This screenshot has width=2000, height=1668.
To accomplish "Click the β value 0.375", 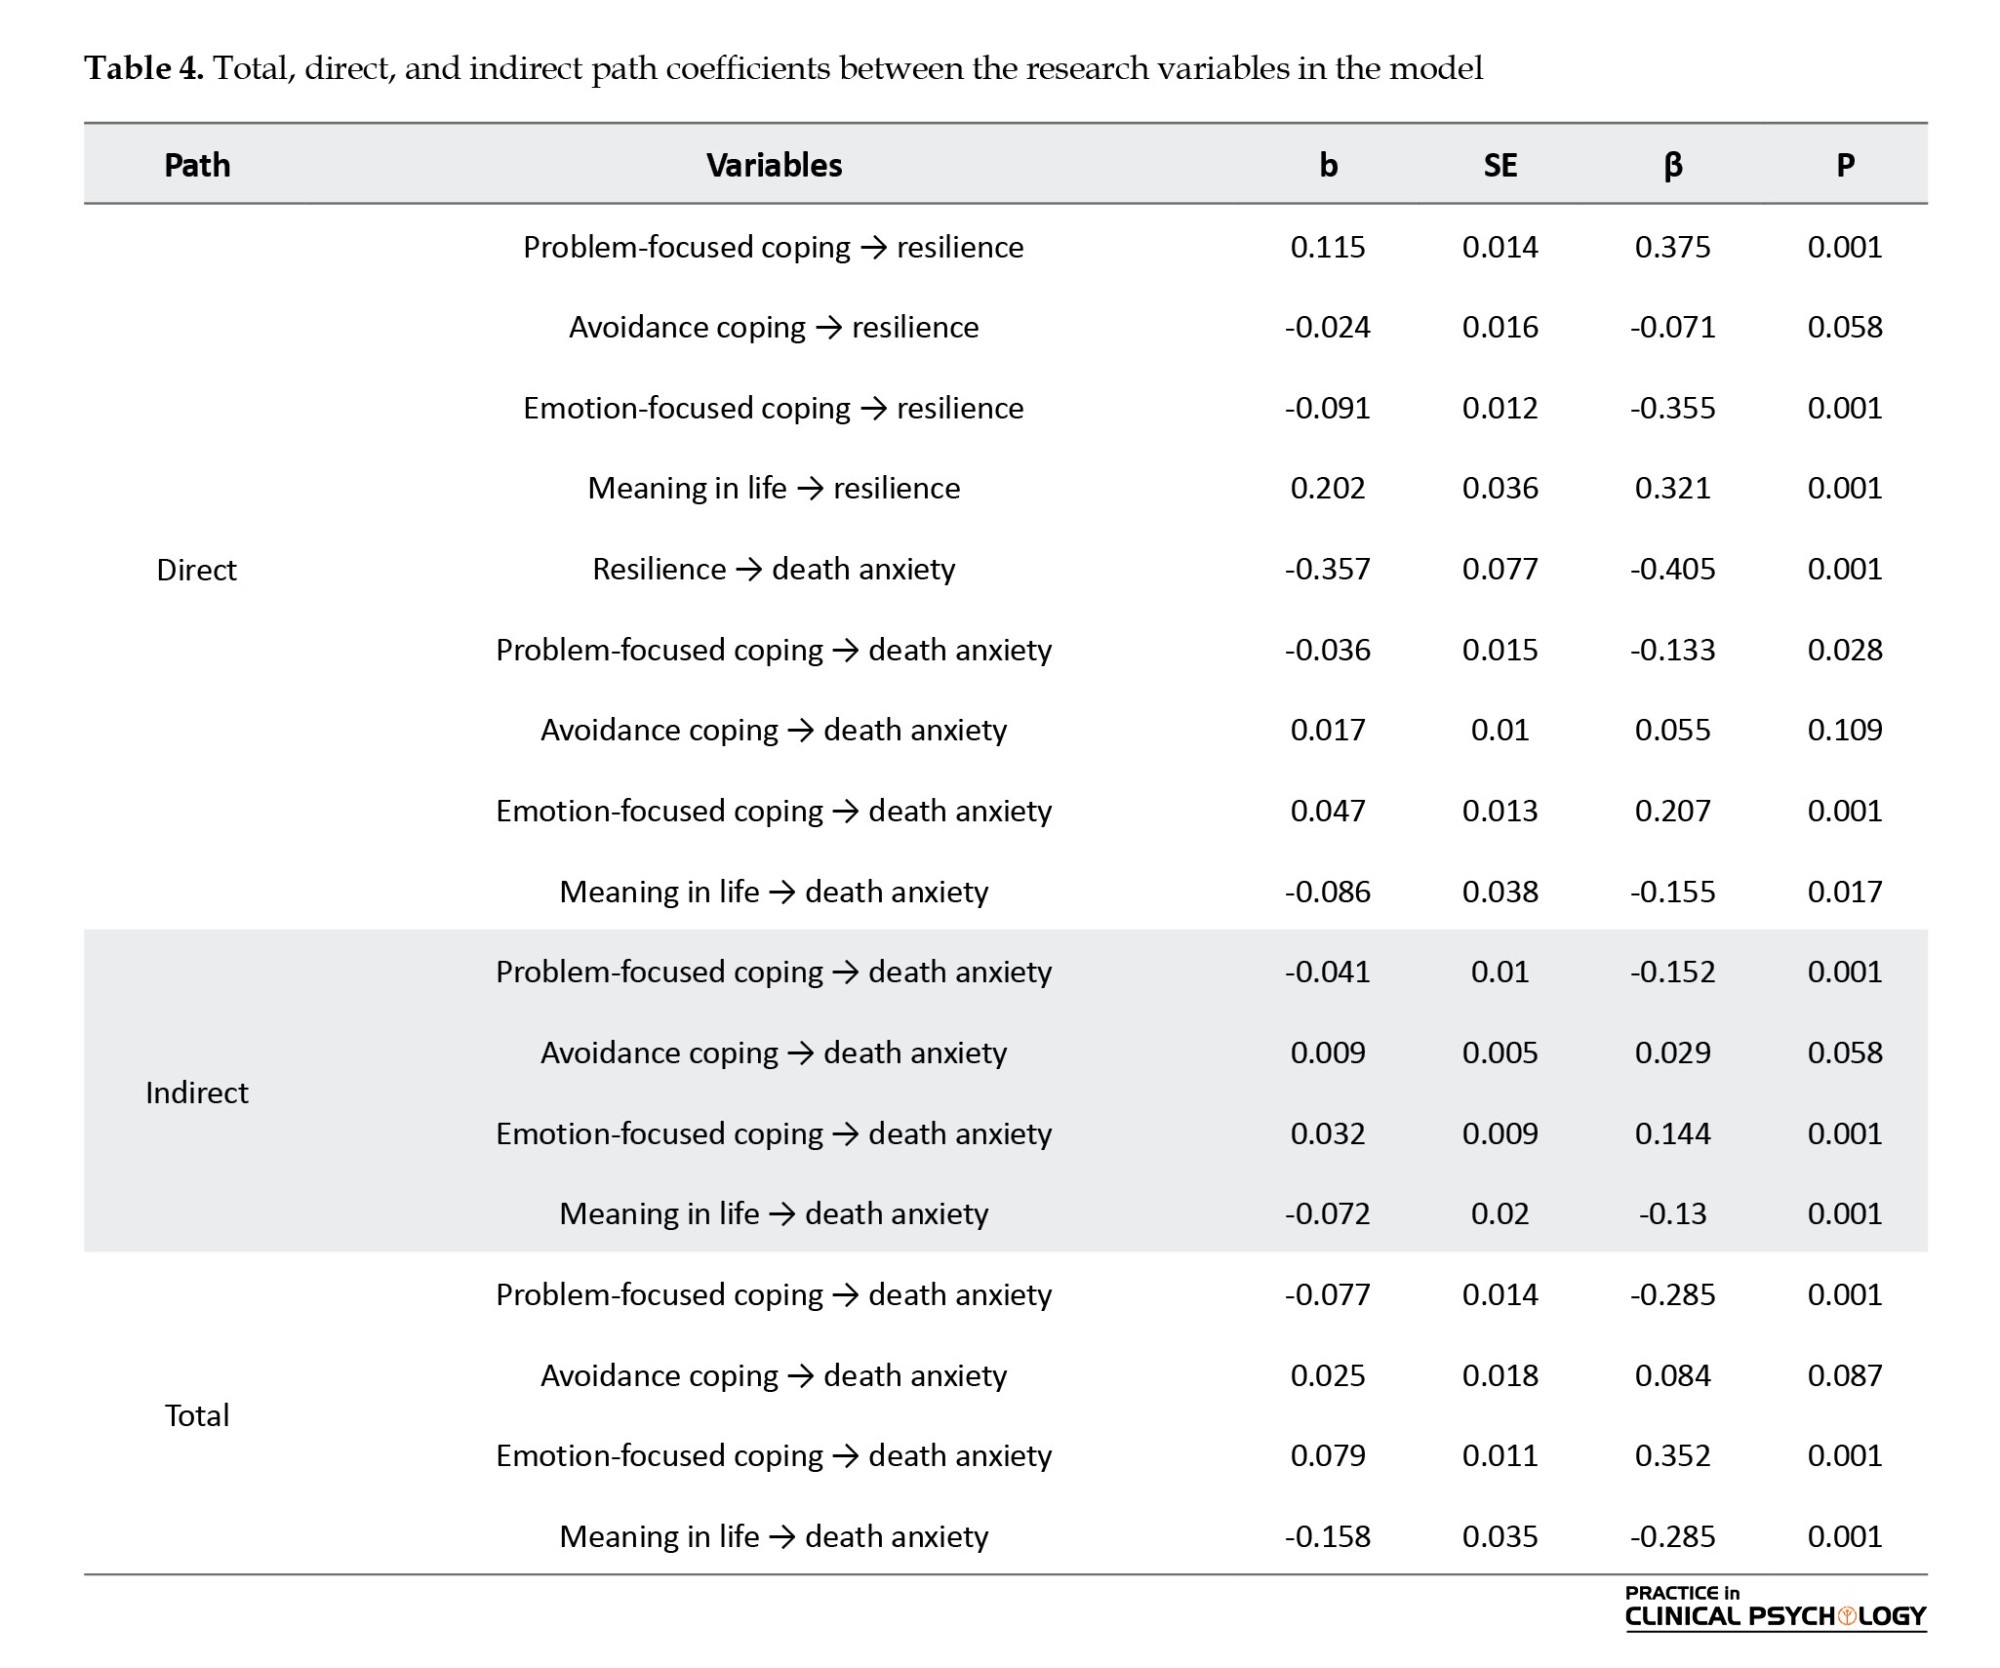I will tap(1673, 247).
